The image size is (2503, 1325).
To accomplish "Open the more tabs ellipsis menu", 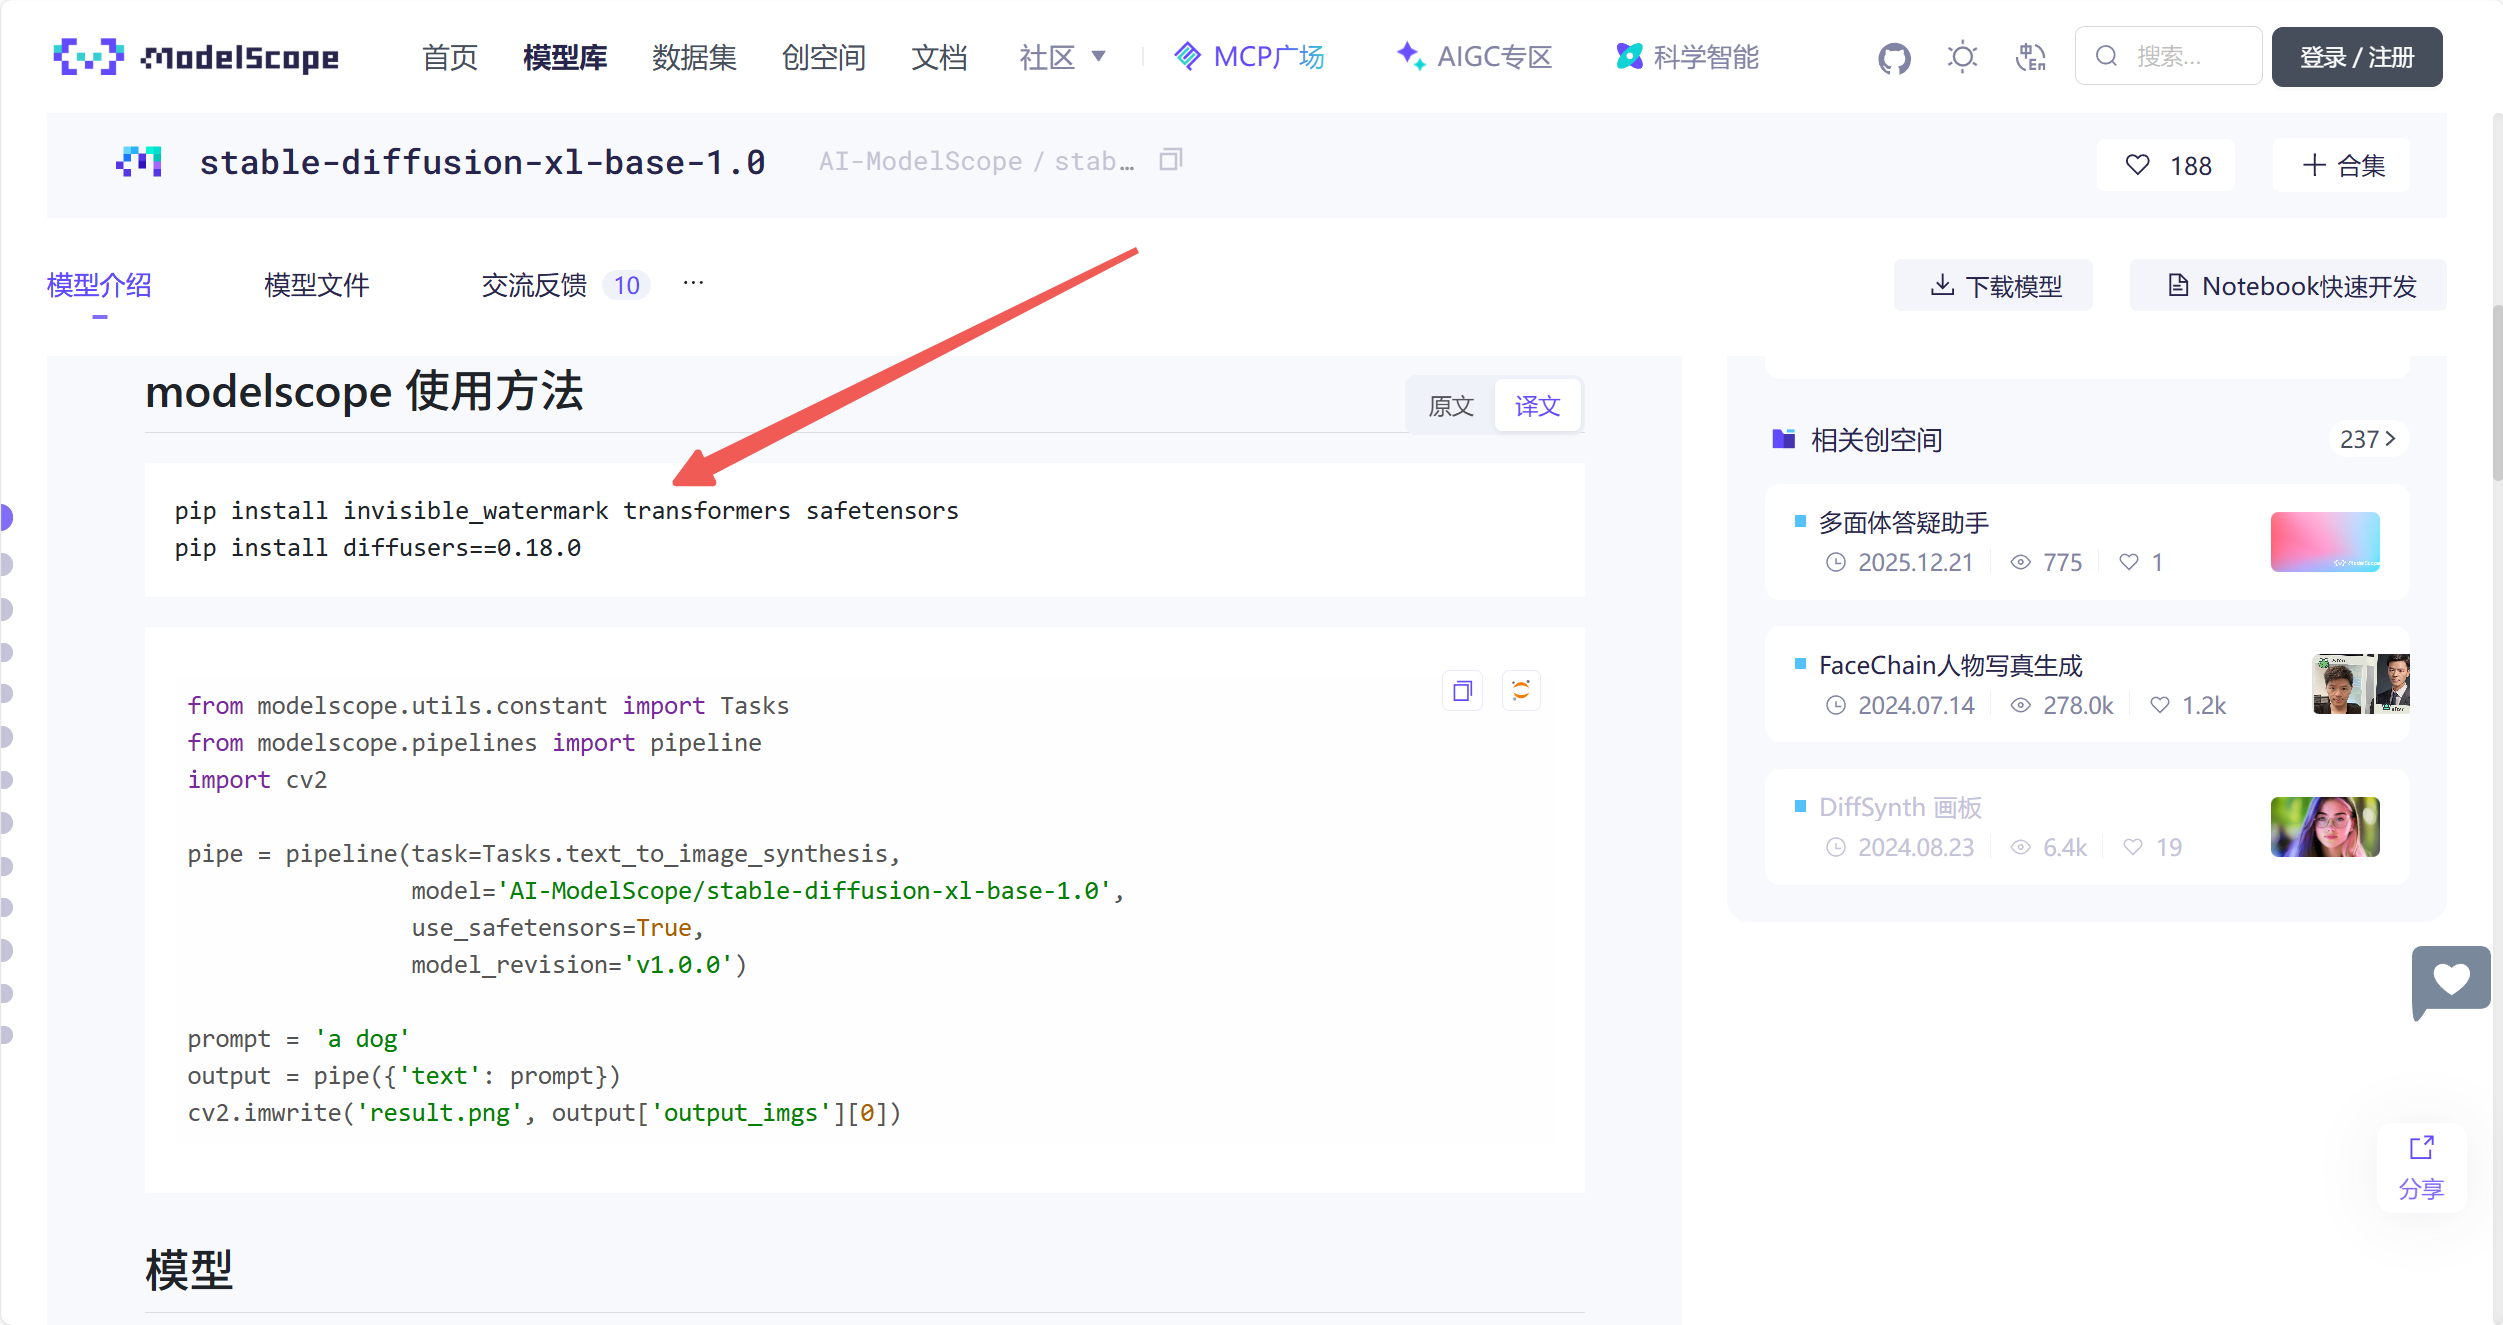I will [x=693, y=284].
